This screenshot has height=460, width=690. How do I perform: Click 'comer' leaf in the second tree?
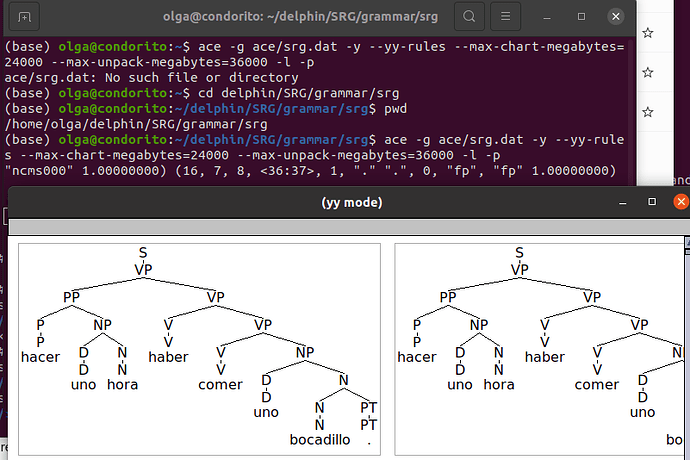tap(597, 385)
